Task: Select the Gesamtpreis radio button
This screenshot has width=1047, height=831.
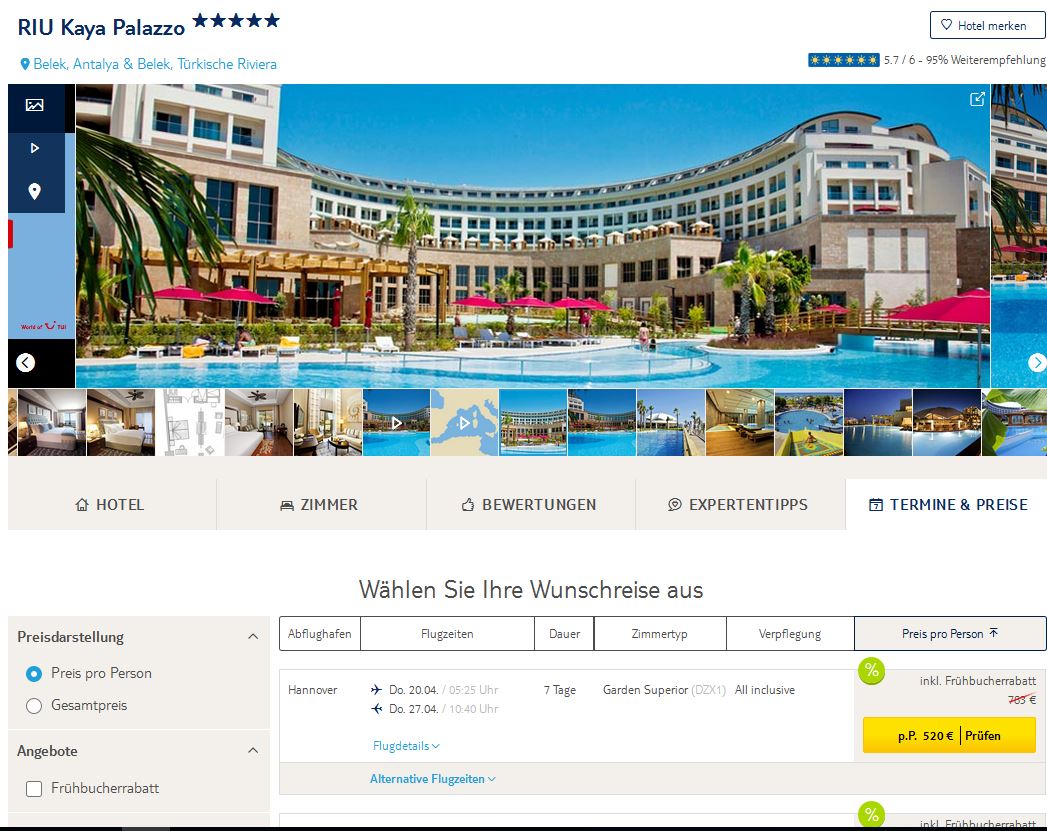Action: click(33, 706)
